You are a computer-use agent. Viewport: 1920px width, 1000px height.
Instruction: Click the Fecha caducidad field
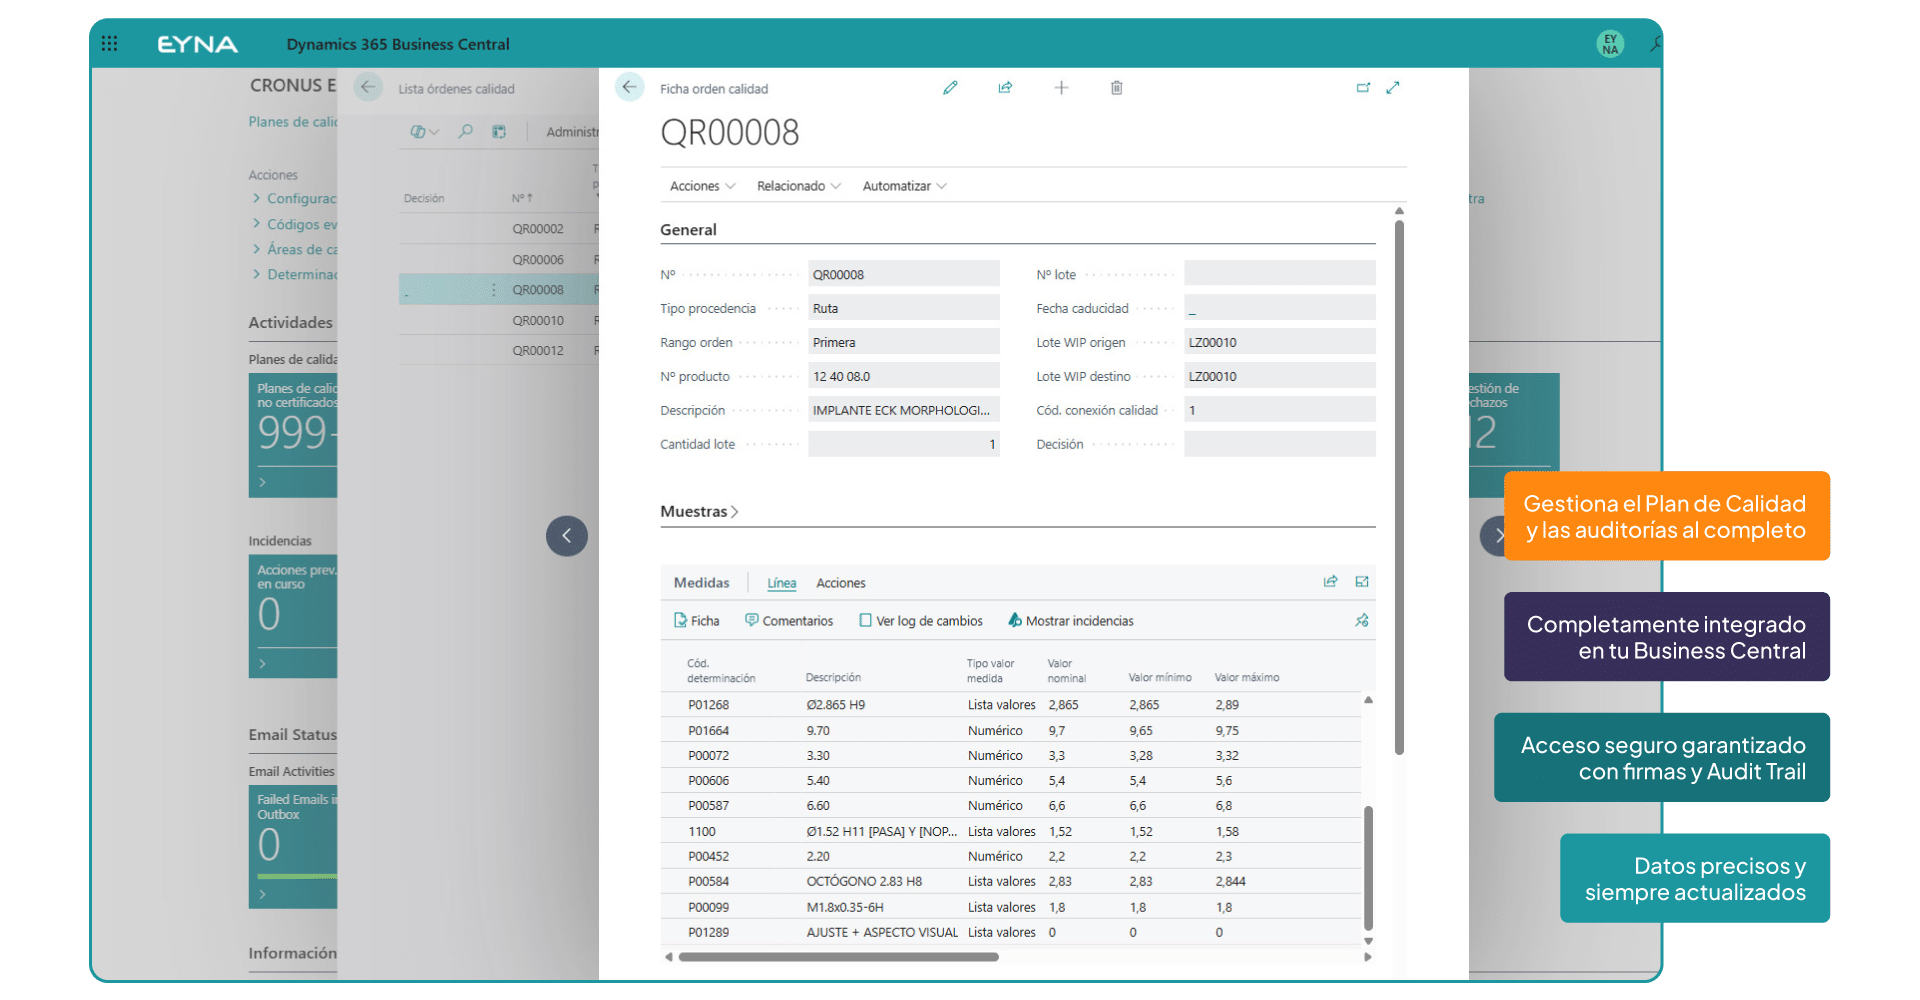[1280, 308]
